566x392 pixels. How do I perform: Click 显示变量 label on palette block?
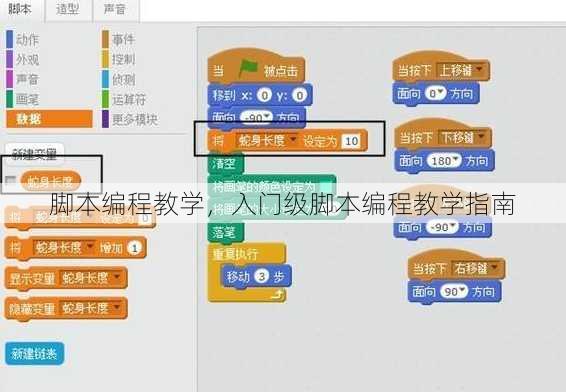click(x=32, y=278)
